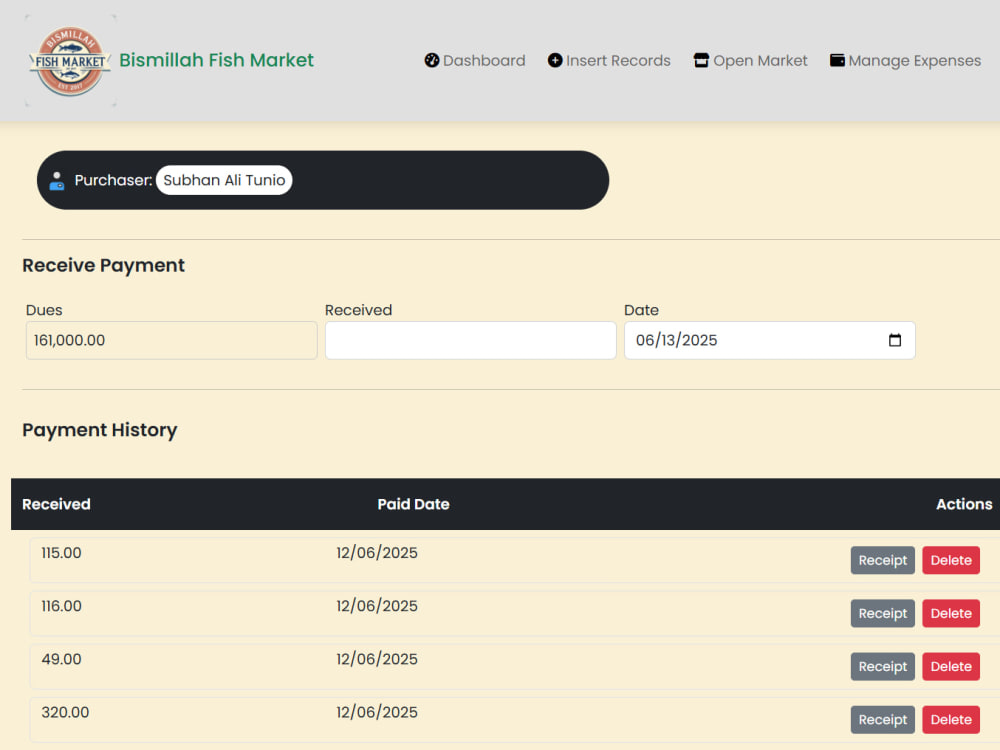Open Receipt for the 116.00 payment
Screen dimensions: 1000x750
883,613
